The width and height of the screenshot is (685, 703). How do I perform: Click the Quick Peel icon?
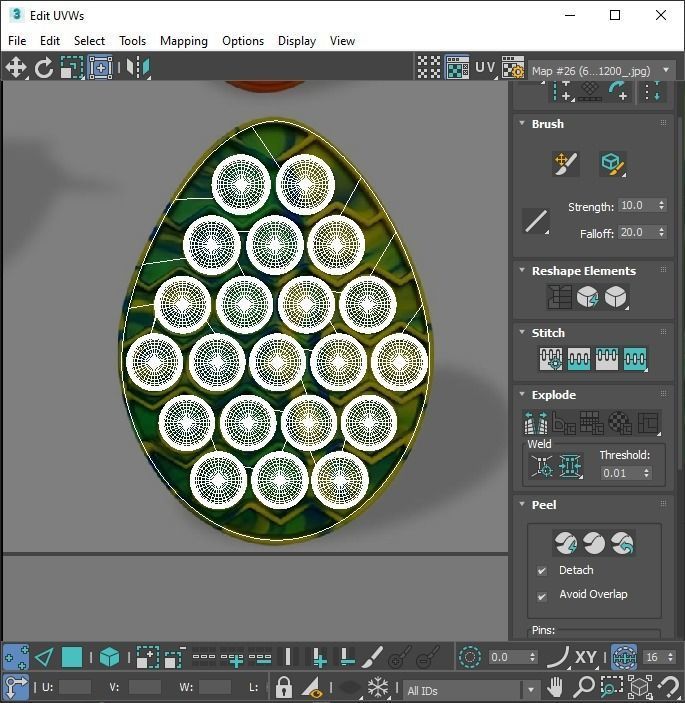click(x=565, y=543)
